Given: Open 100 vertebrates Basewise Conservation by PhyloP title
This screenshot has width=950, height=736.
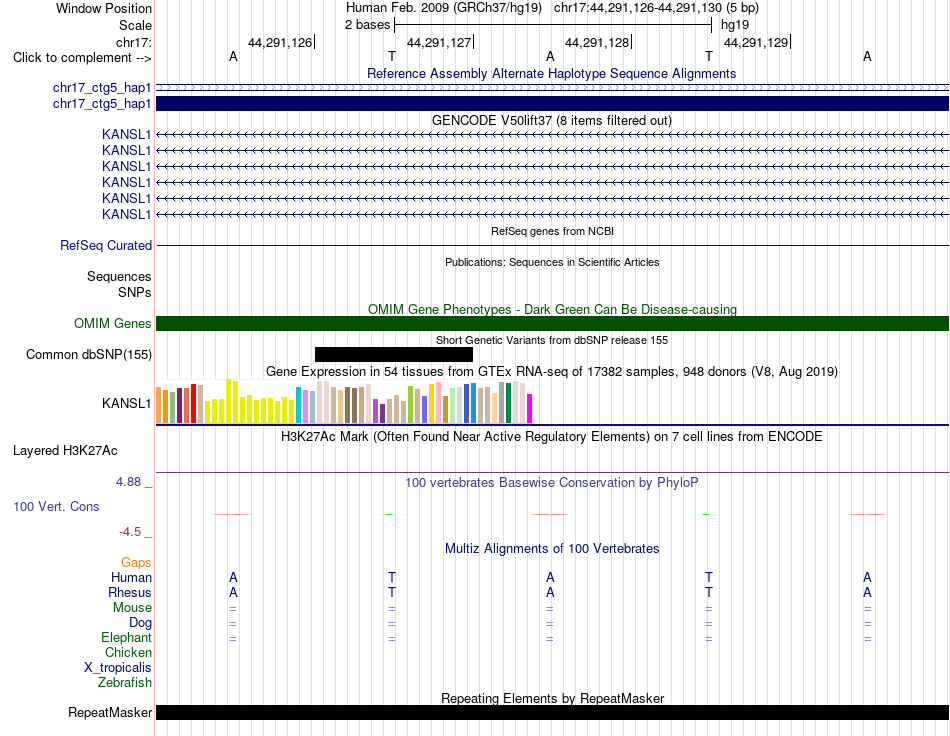Looking at the screenshot, I should tap(551, 483).
